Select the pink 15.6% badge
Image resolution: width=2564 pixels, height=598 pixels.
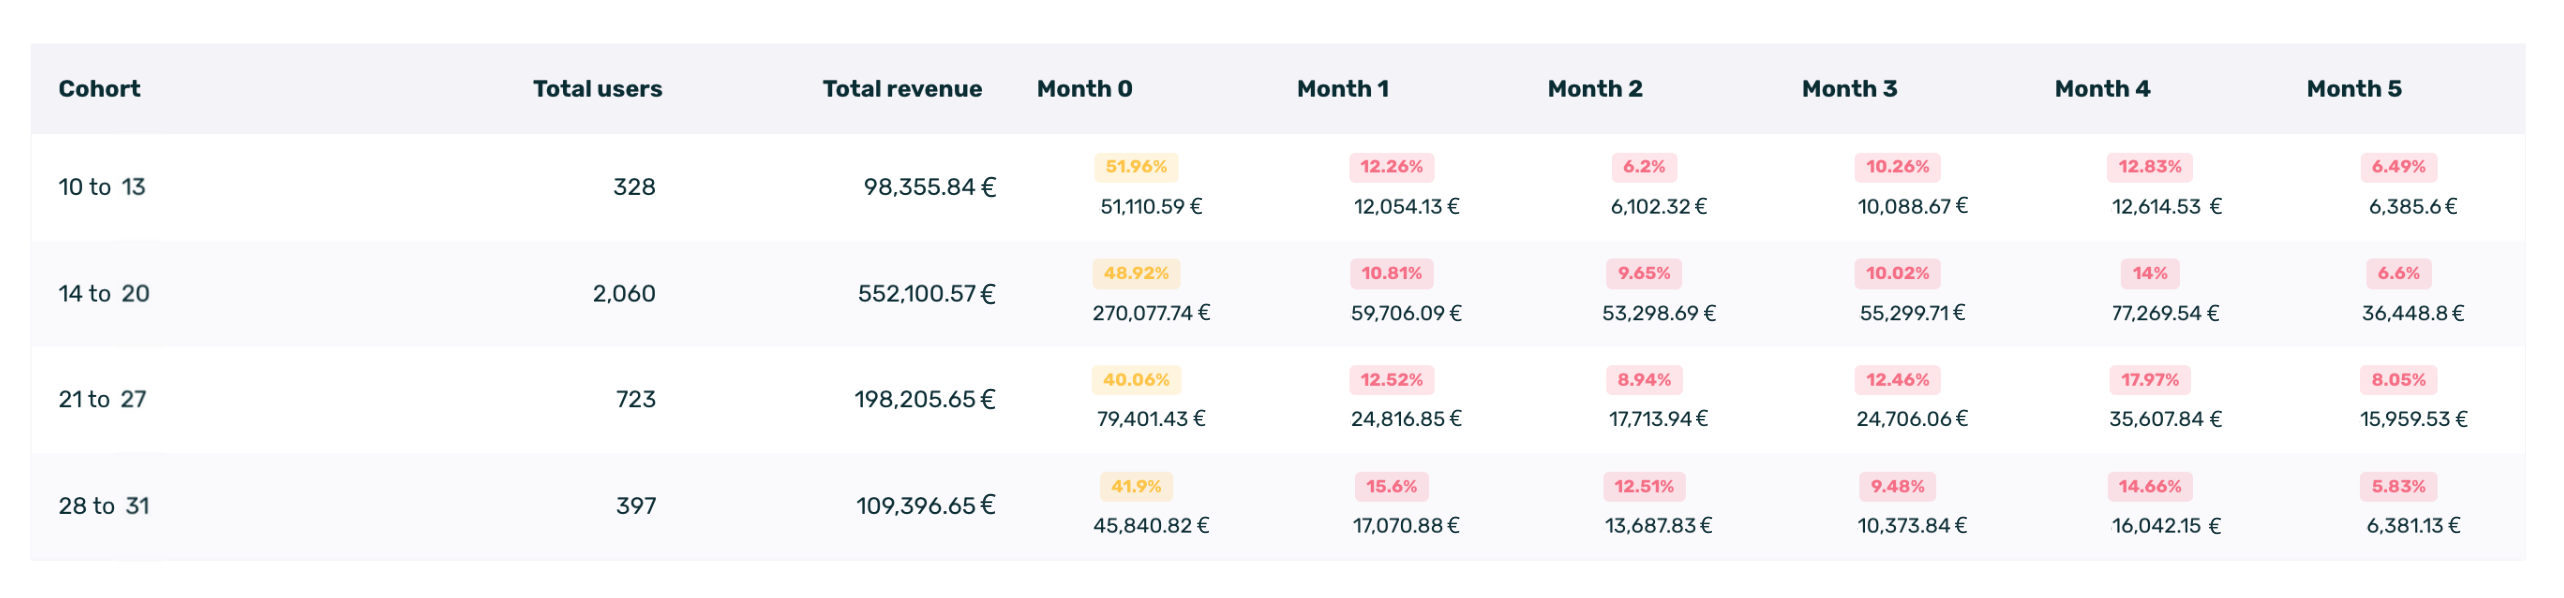(x=1391, y=487)
